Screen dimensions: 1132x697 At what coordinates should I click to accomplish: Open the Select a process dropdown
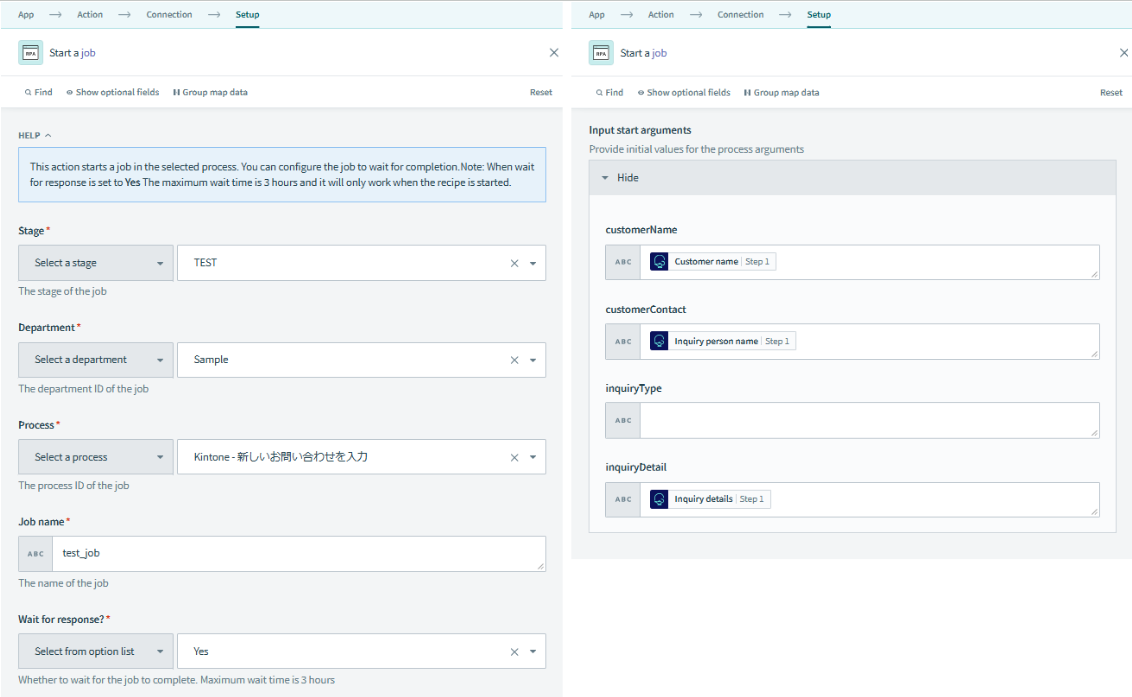point(96,457)
